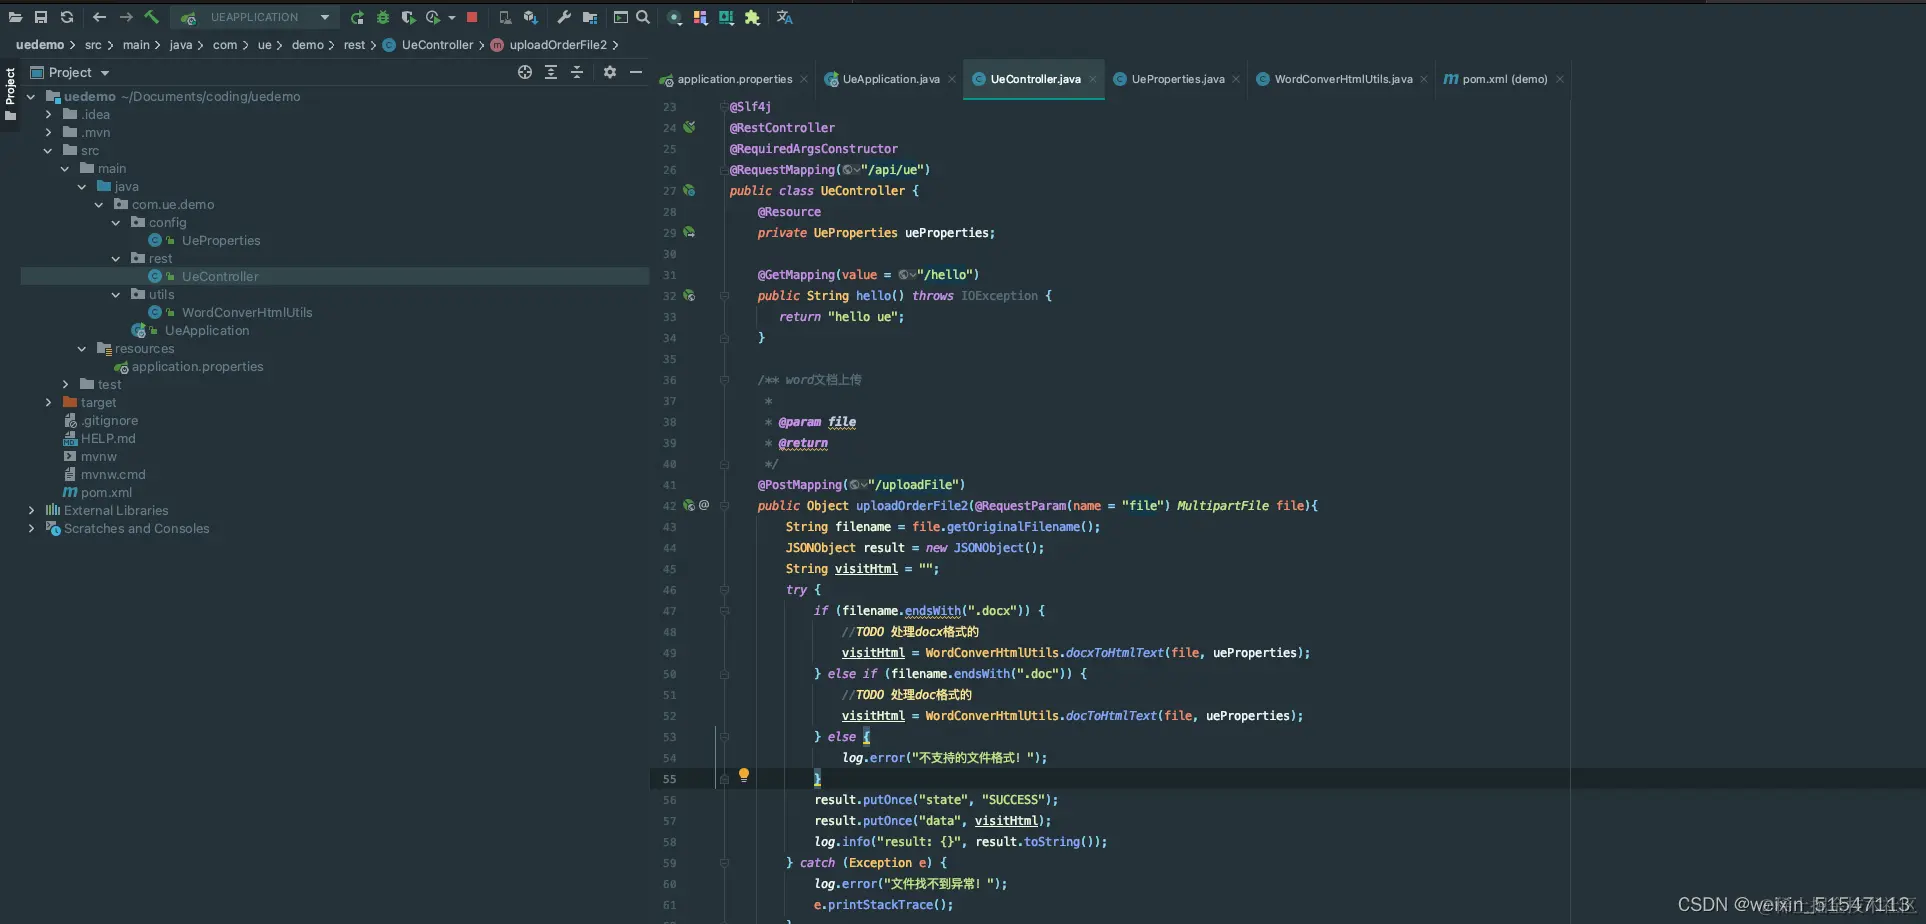Click the gutter icon on line 42
Image resolution: width=1926 pixels, height=924 pixels.
(x=689, y=505)
